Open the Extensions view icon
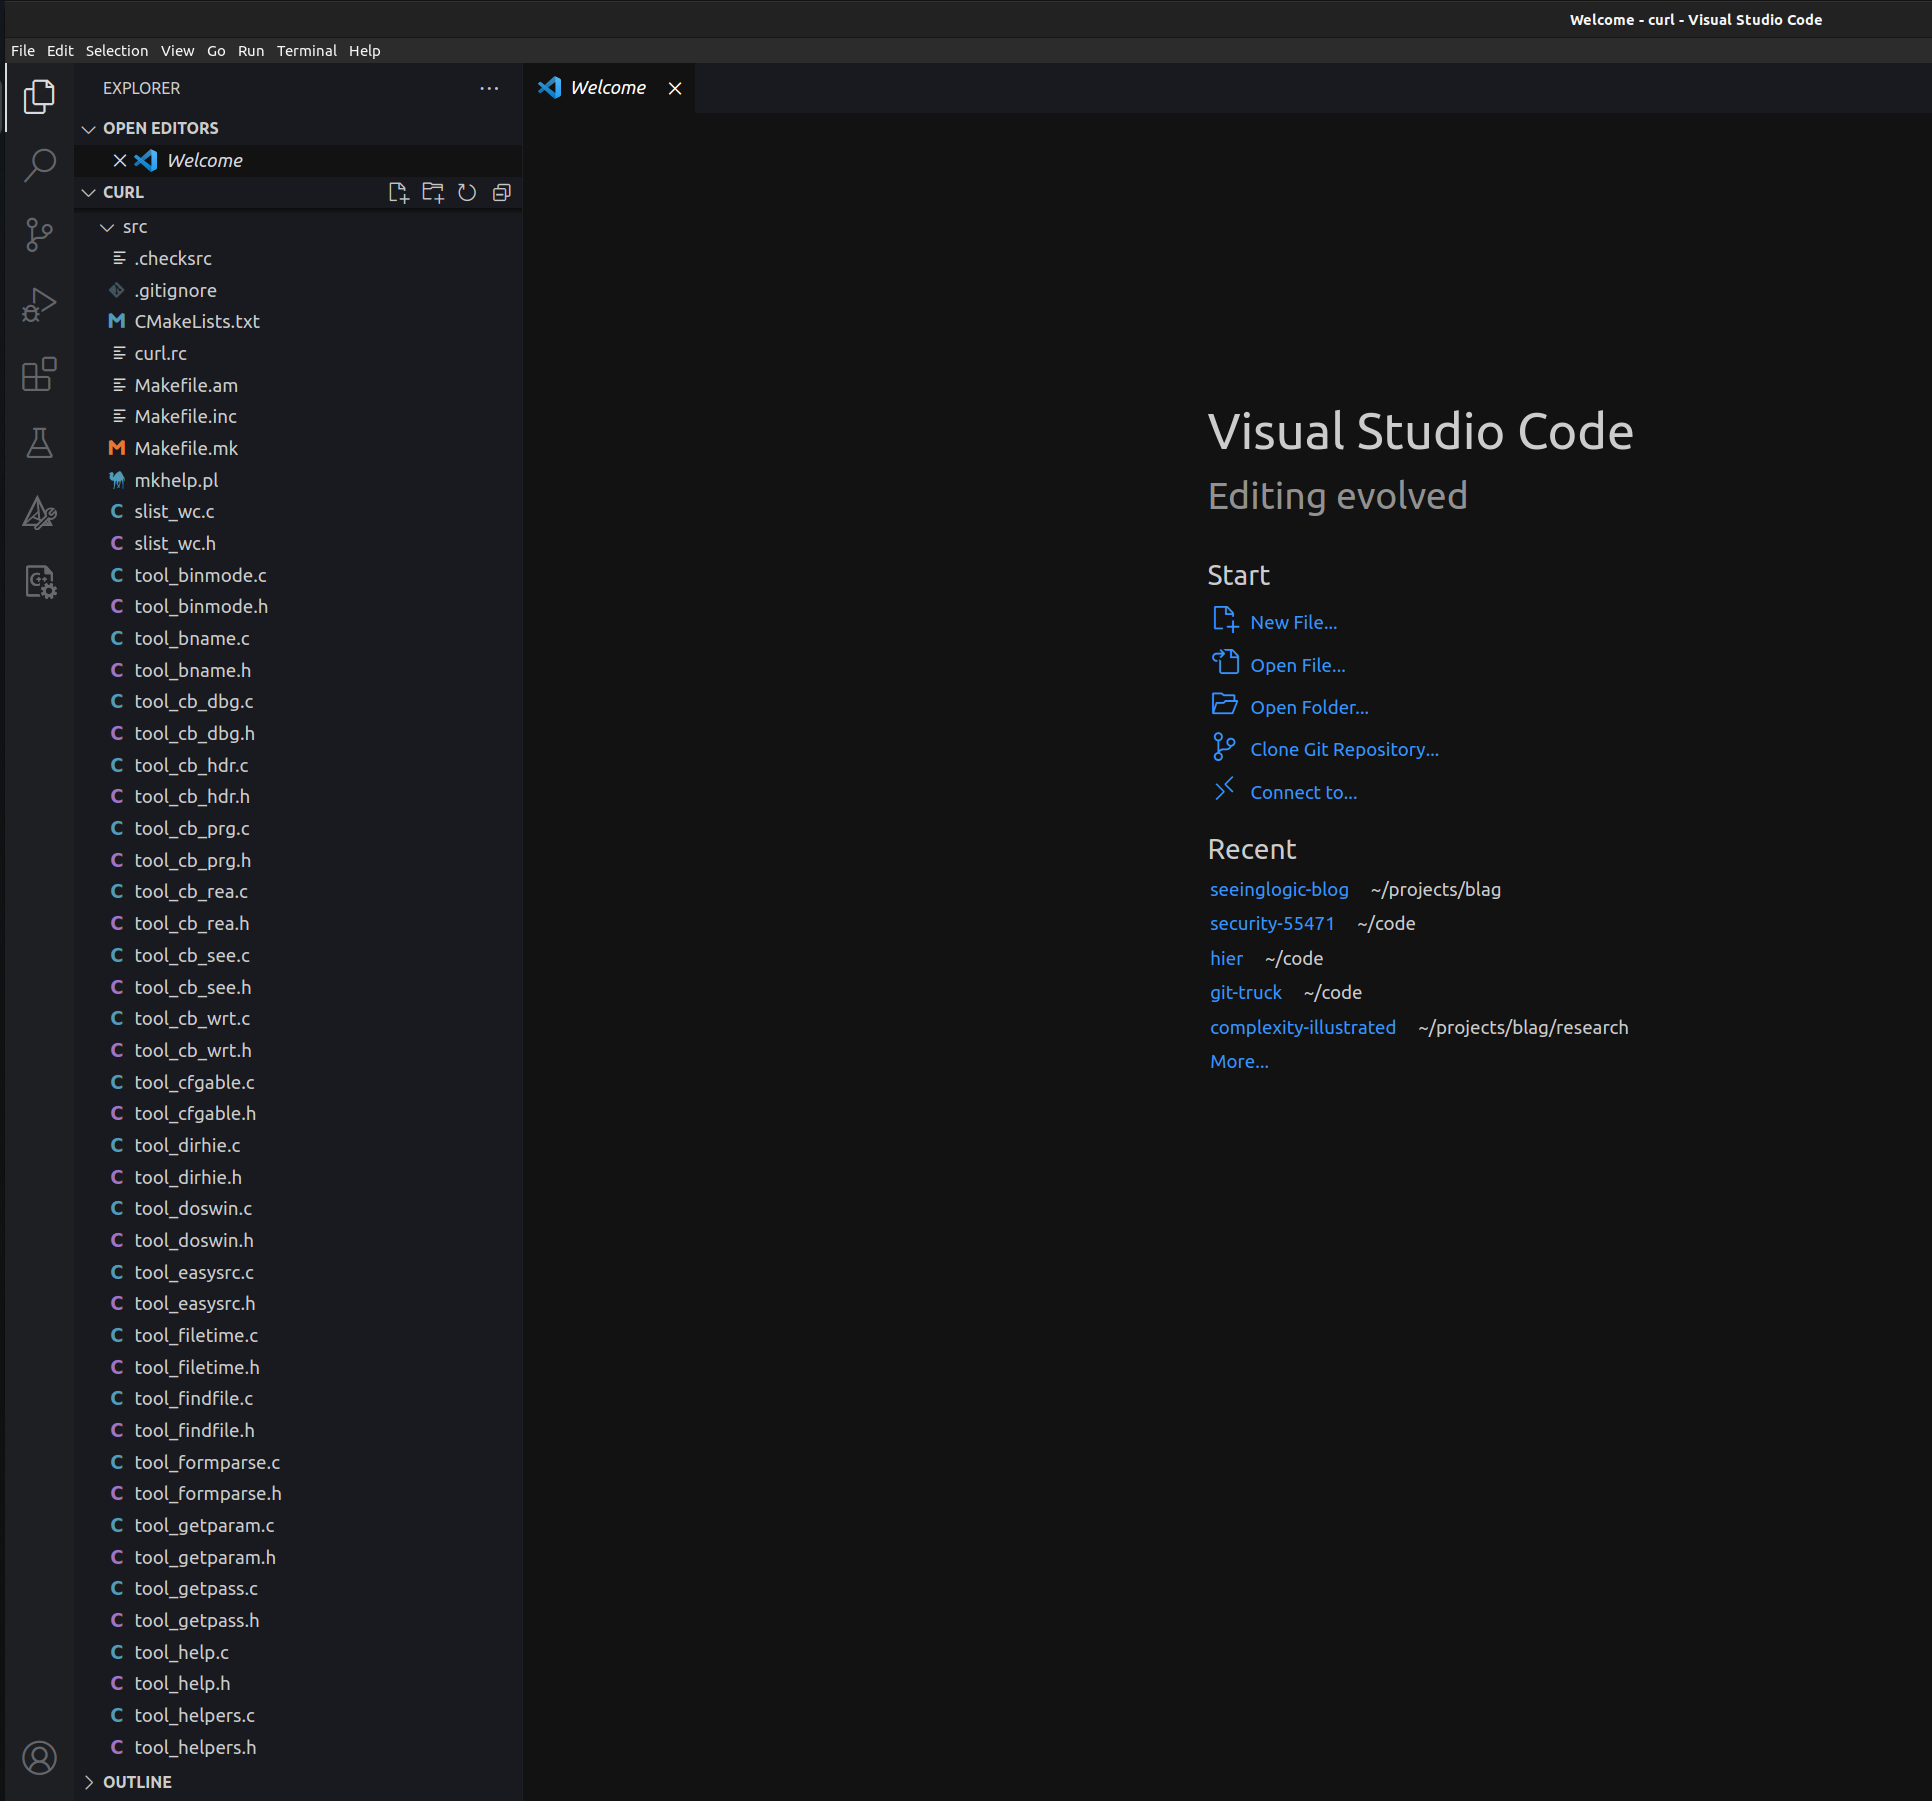This screenshot has width=1932, height=1801. pyautogui.click(x=39, y=374)
